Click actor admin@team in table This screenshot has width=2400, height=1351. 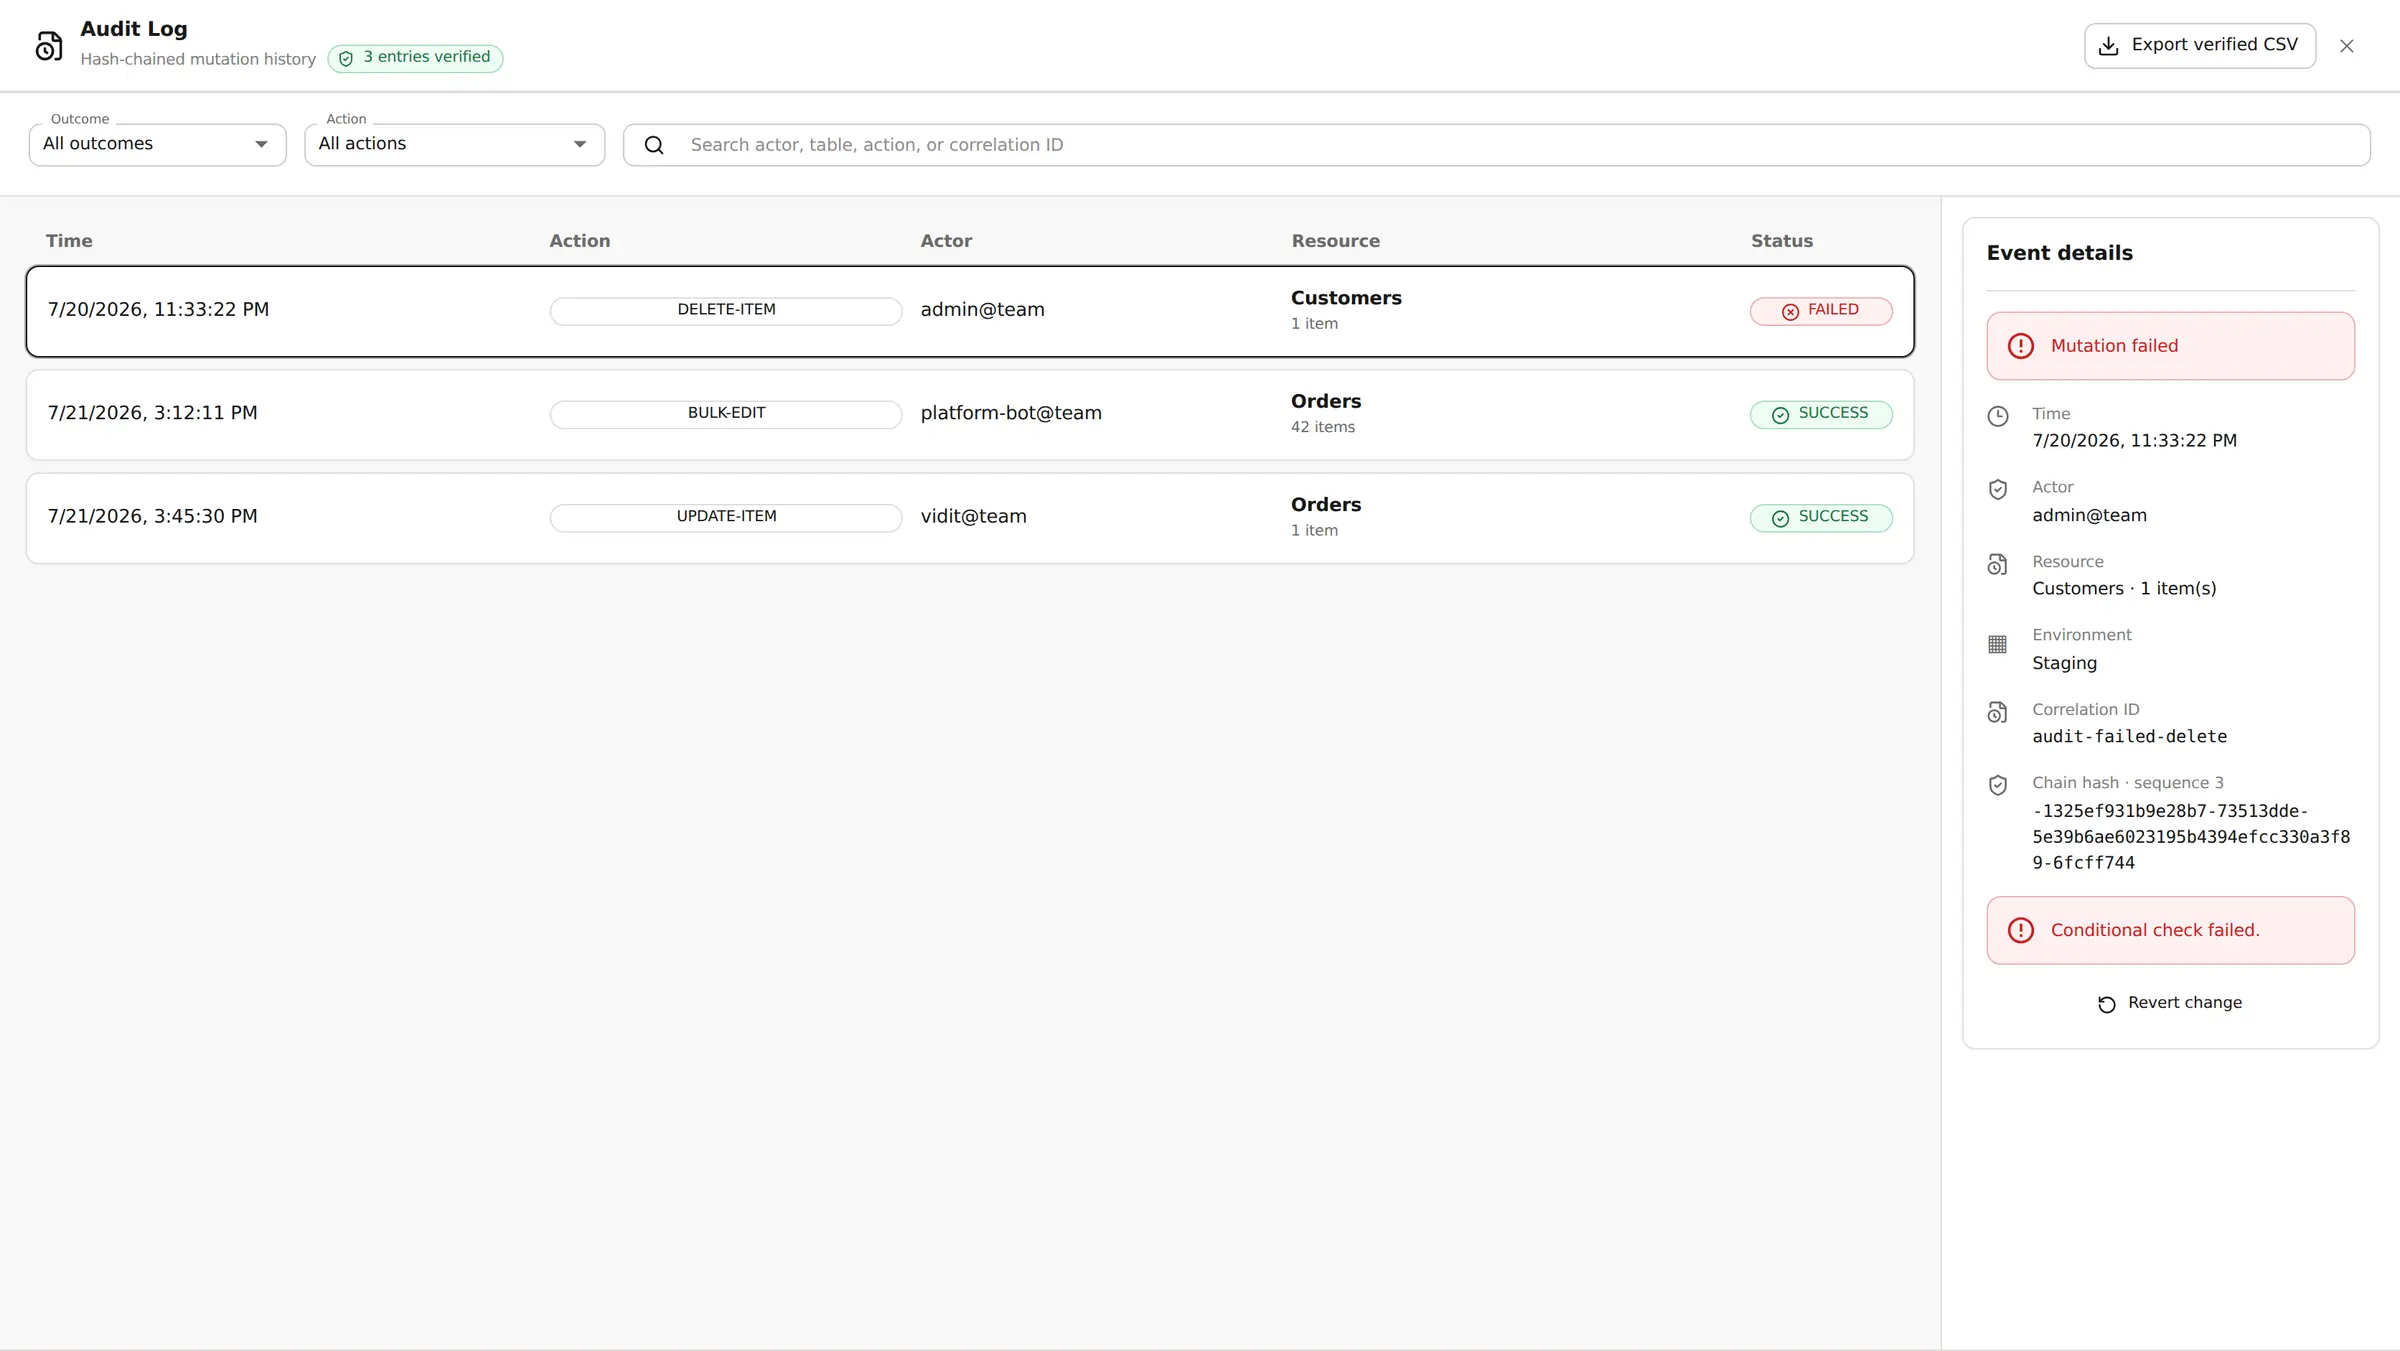[982, 310]
